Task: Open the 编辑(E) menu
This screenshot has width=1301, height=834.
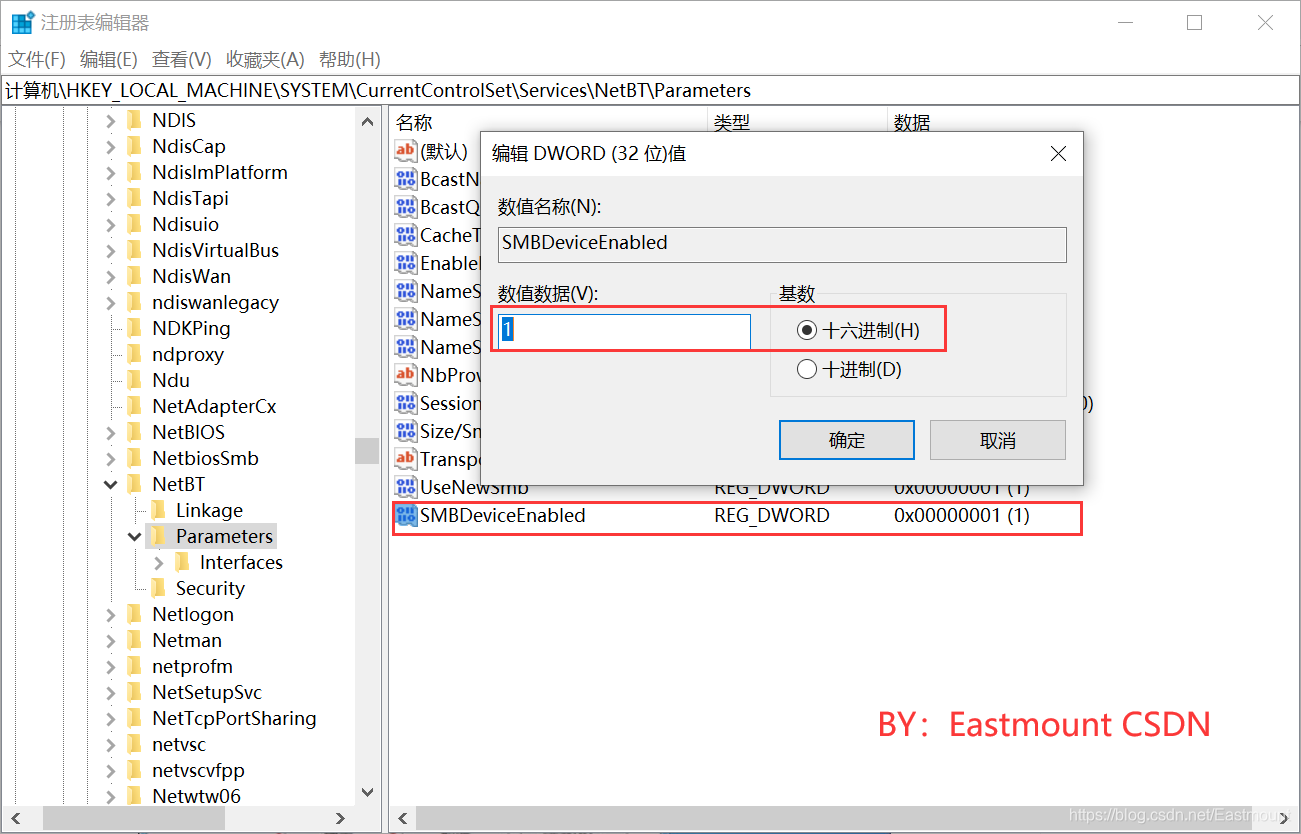Action: pos(109,59)
